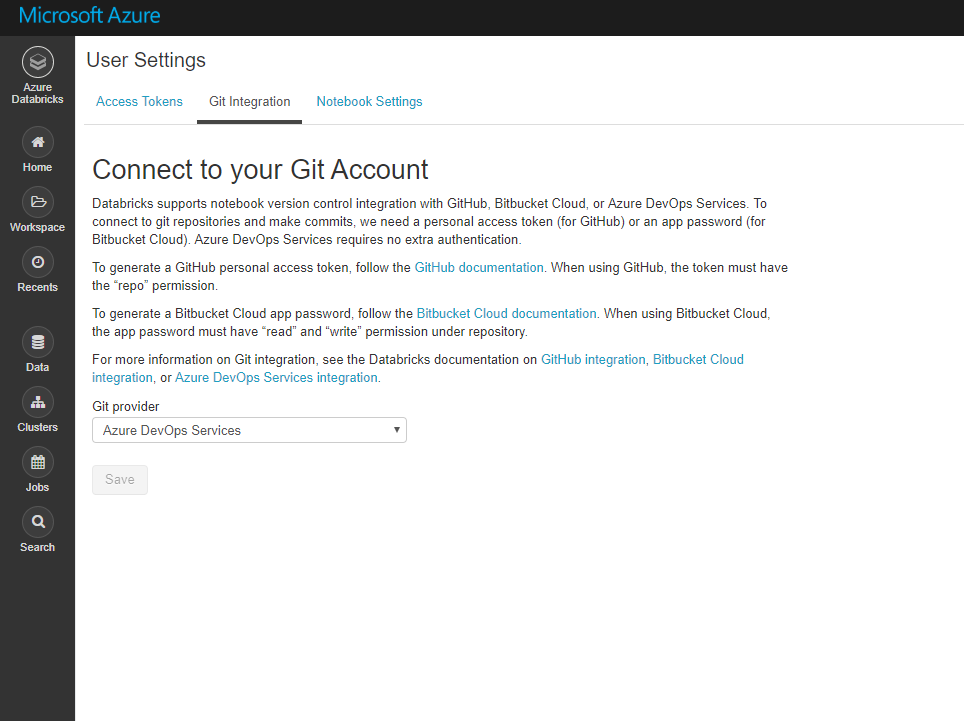Follow the Bitbucket Cloud integration link

(698, 360)
